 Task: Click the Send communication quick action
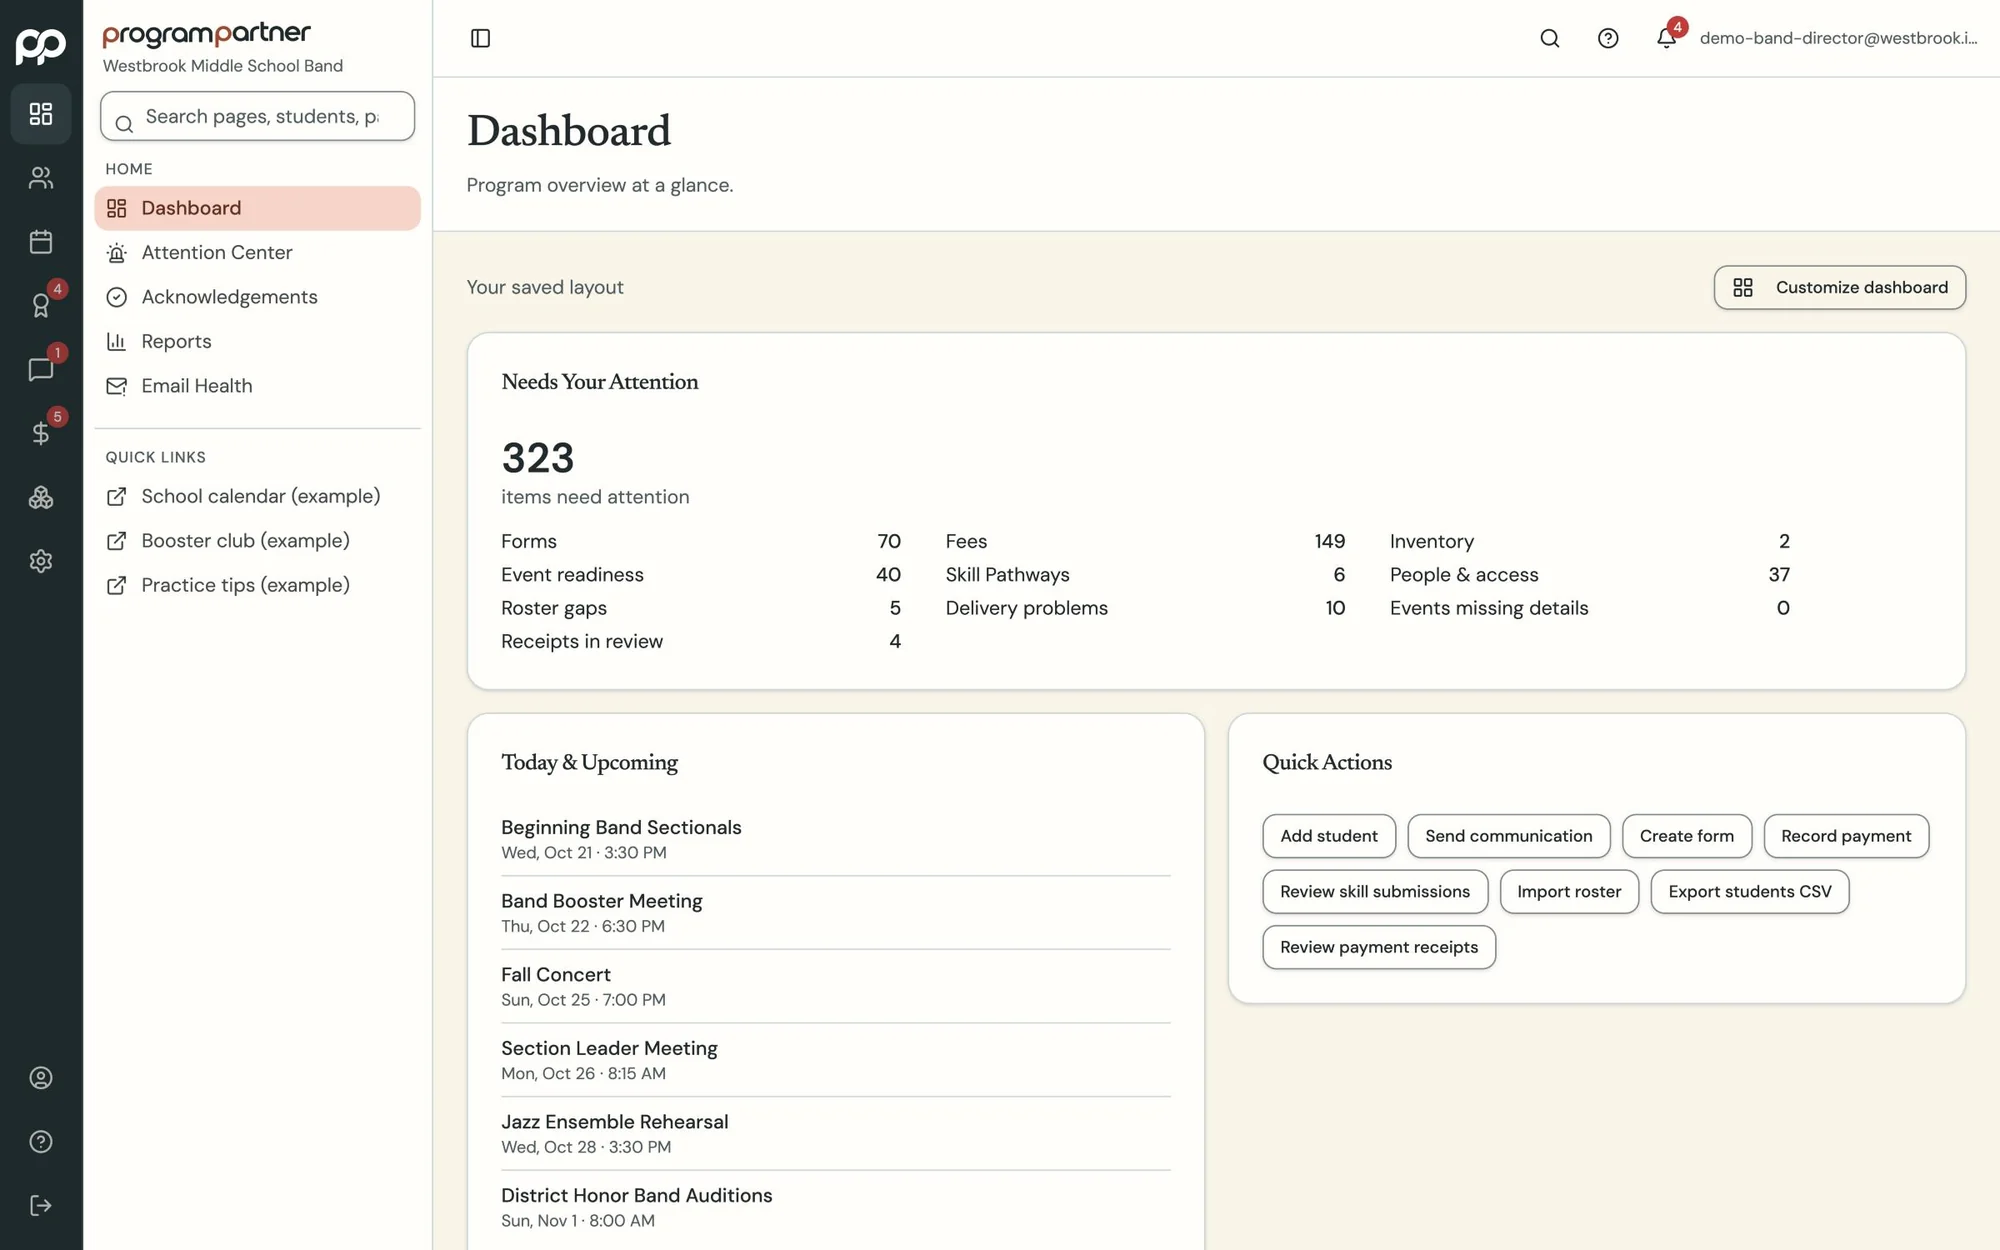click(1508, 836)
